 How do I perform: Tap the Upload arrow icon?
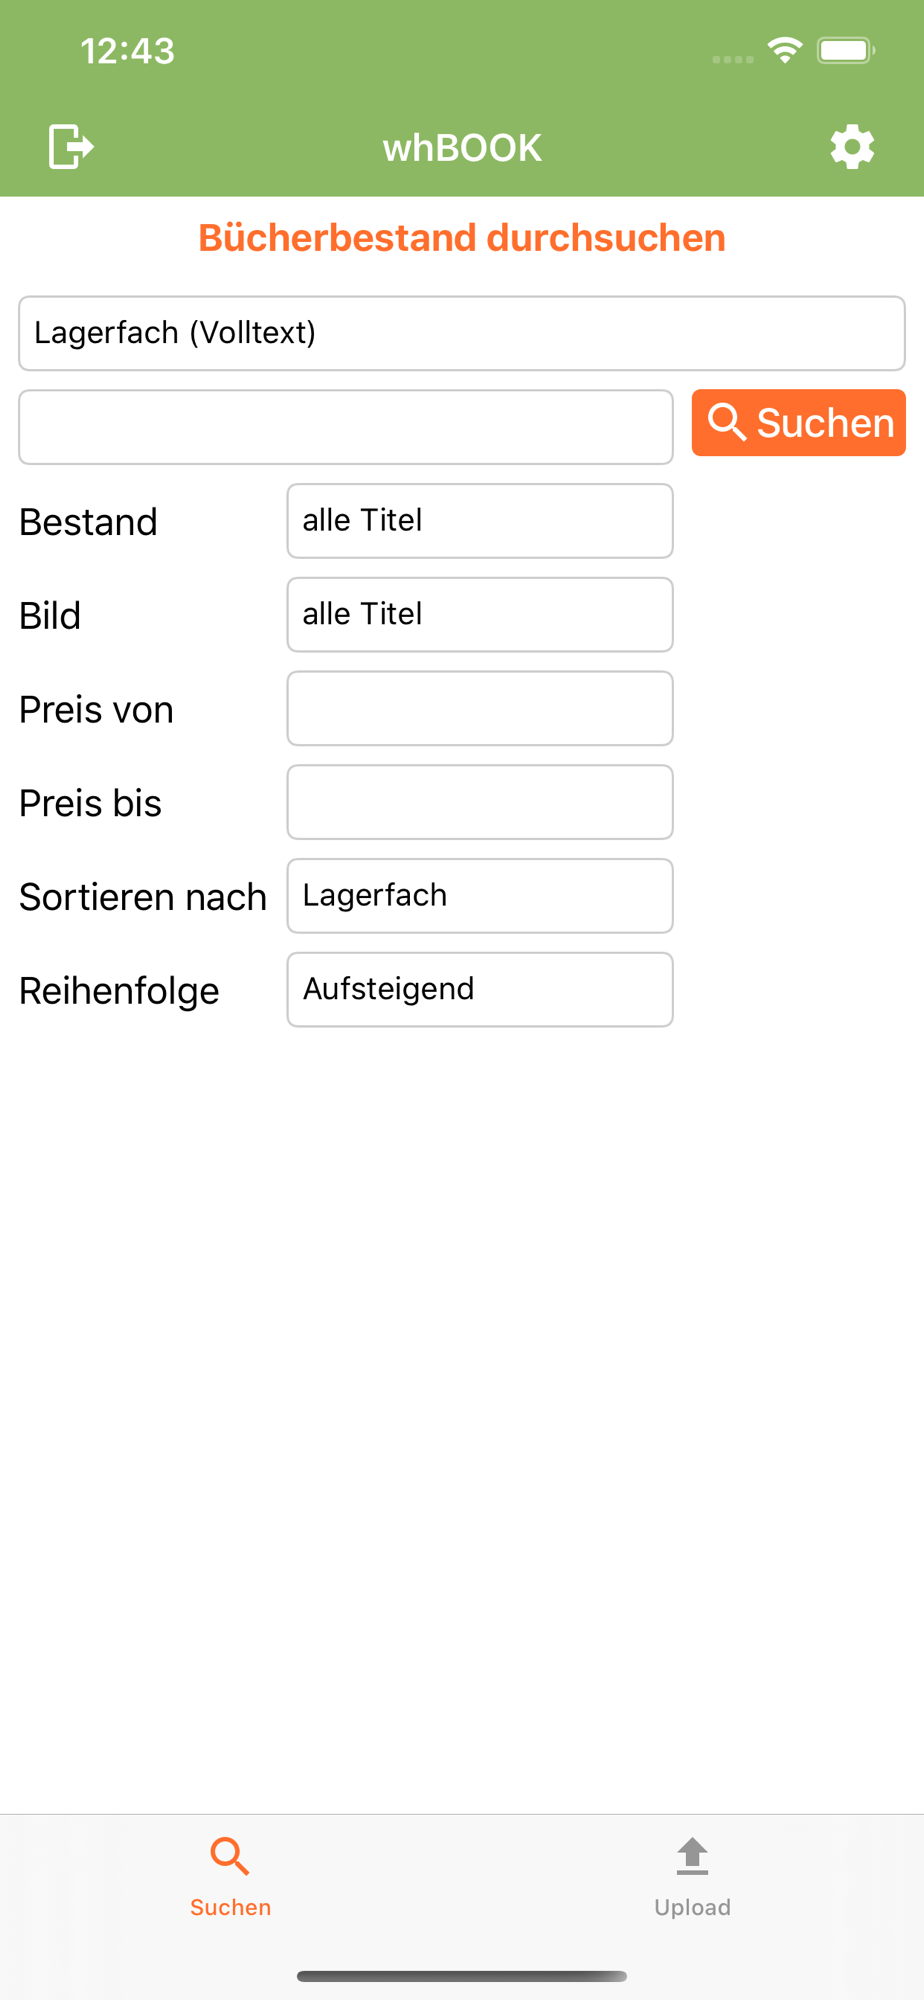692,1856
